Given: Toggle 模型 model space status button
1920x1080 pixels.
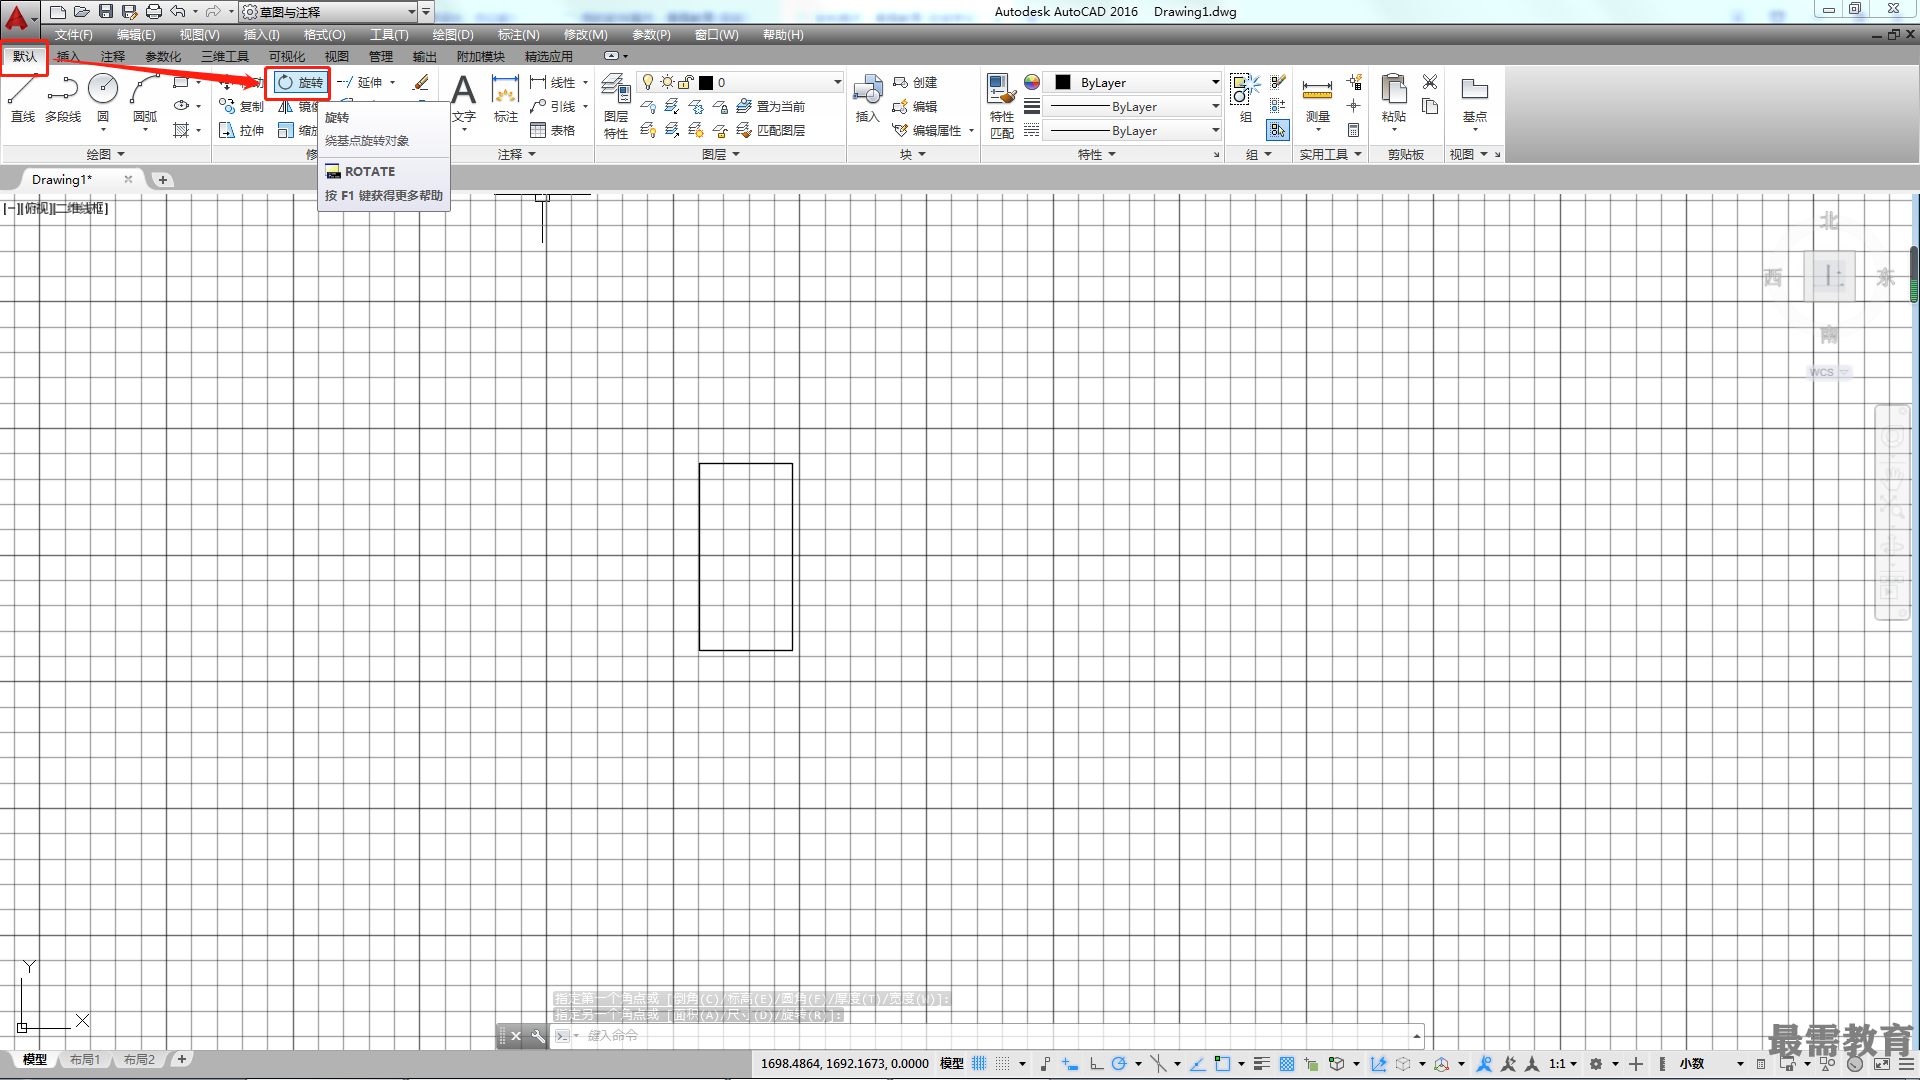Looking at the screenshot, I should click(x=952, y=1063).
